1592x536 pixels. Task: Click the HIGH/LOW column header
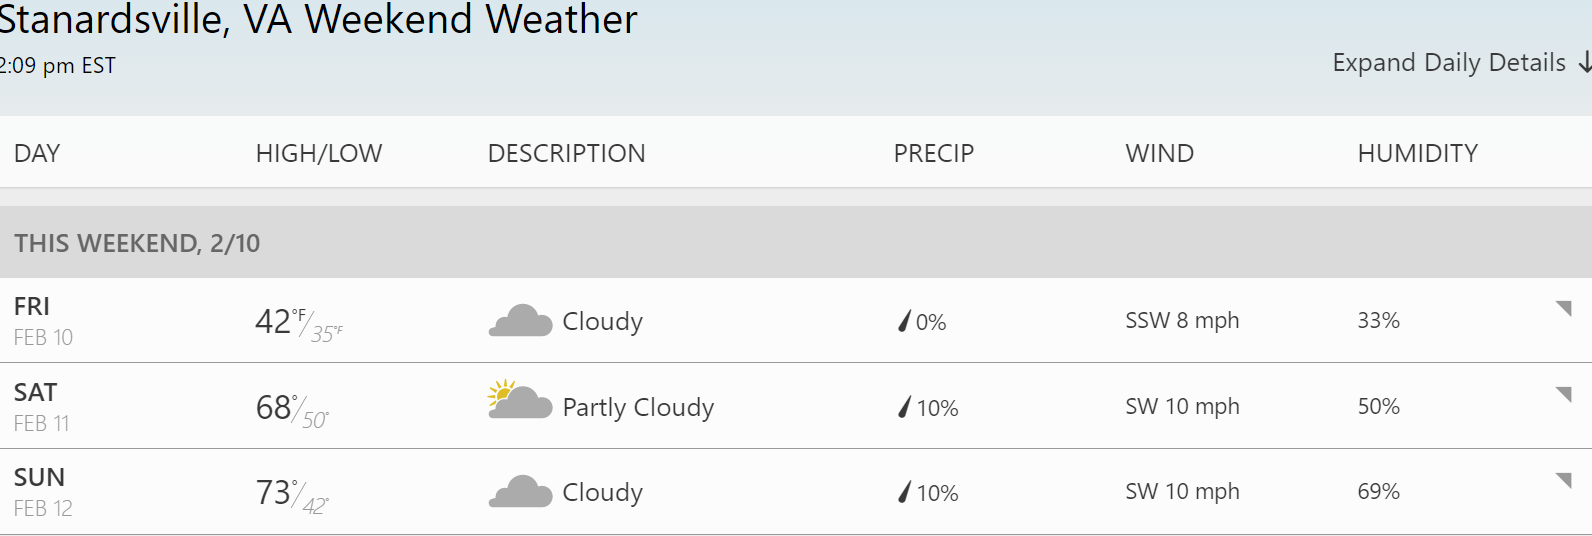tap(319, 153)
